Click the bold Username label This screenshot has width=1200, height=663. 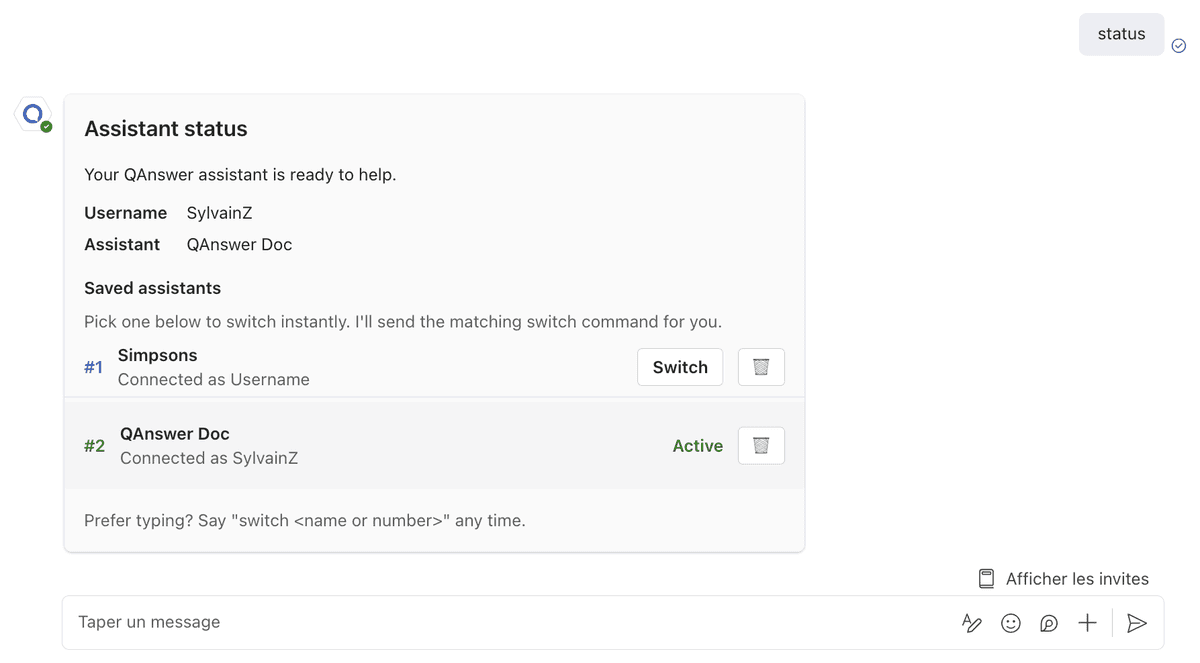click(x=125, y=213)
